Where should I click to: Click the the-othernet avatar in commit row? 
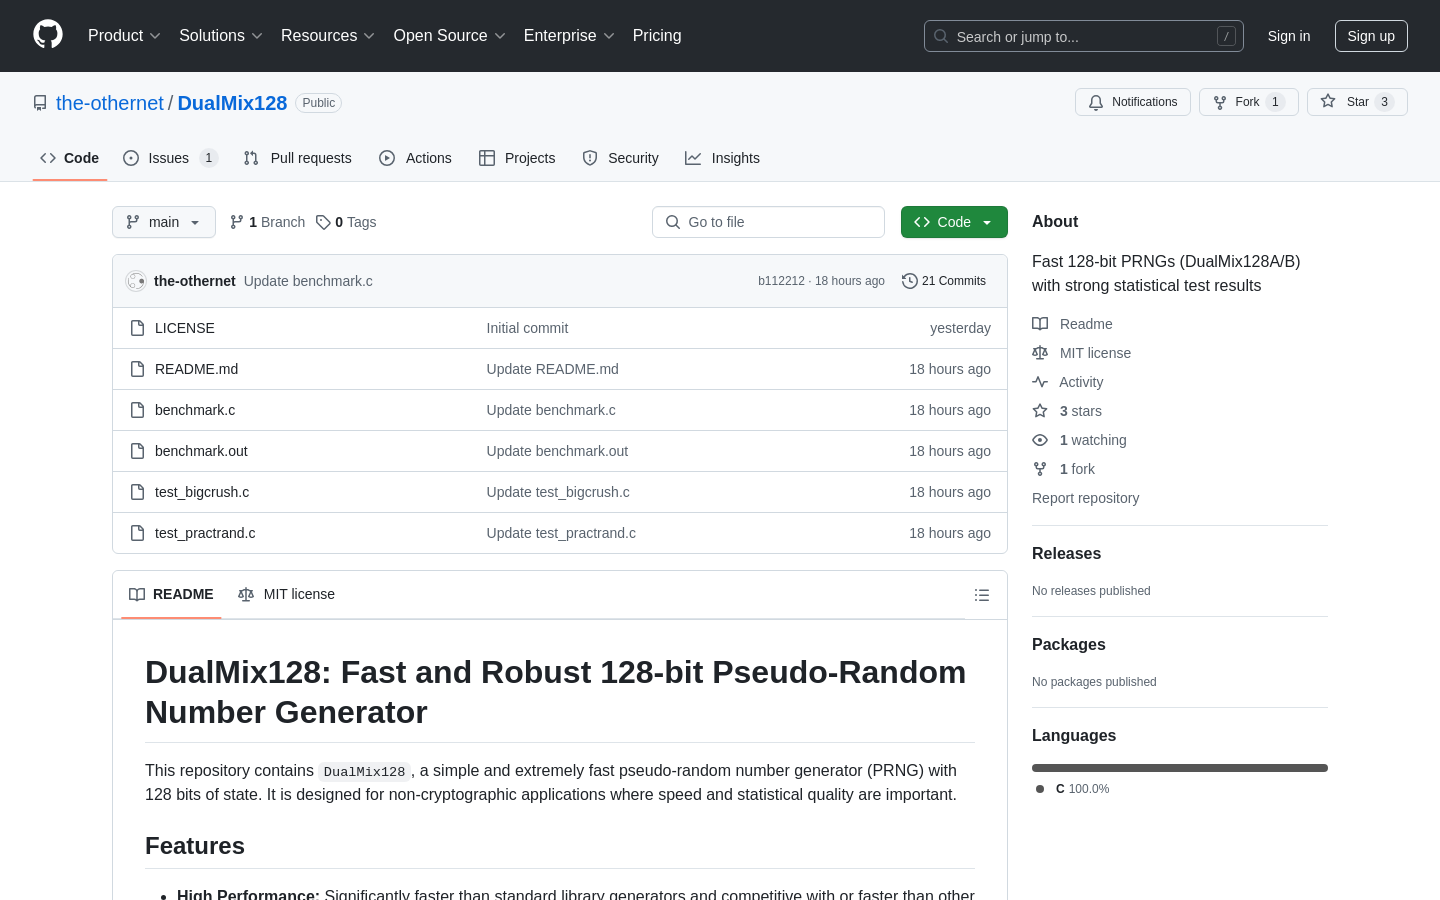(136, 281)
